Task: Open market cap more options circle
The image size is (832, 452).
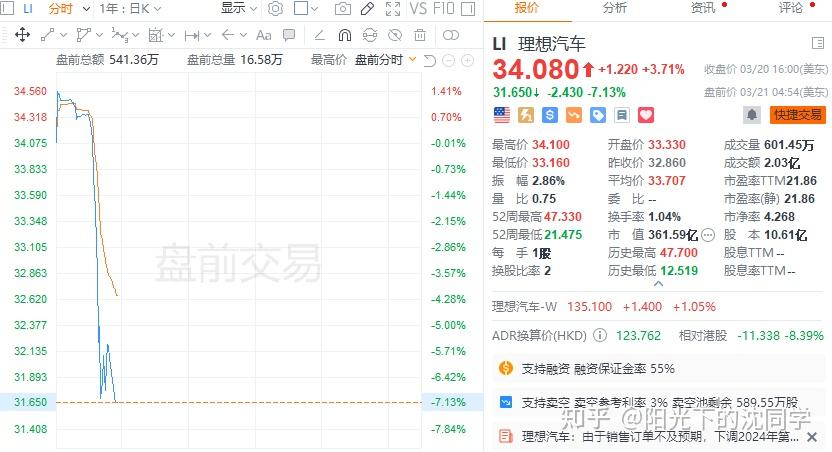Action: point(708,234)
